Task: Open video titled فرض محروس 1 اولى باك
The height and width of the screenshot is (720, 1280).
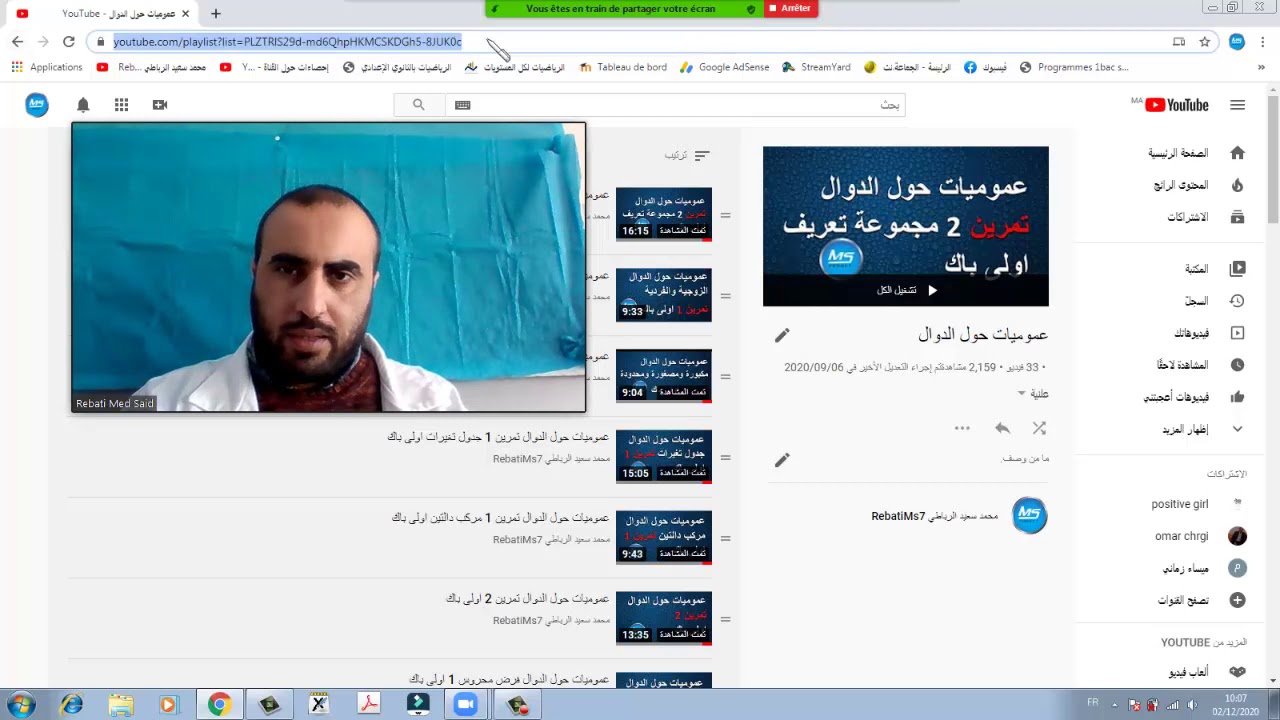Action: [x=509, y=679]
